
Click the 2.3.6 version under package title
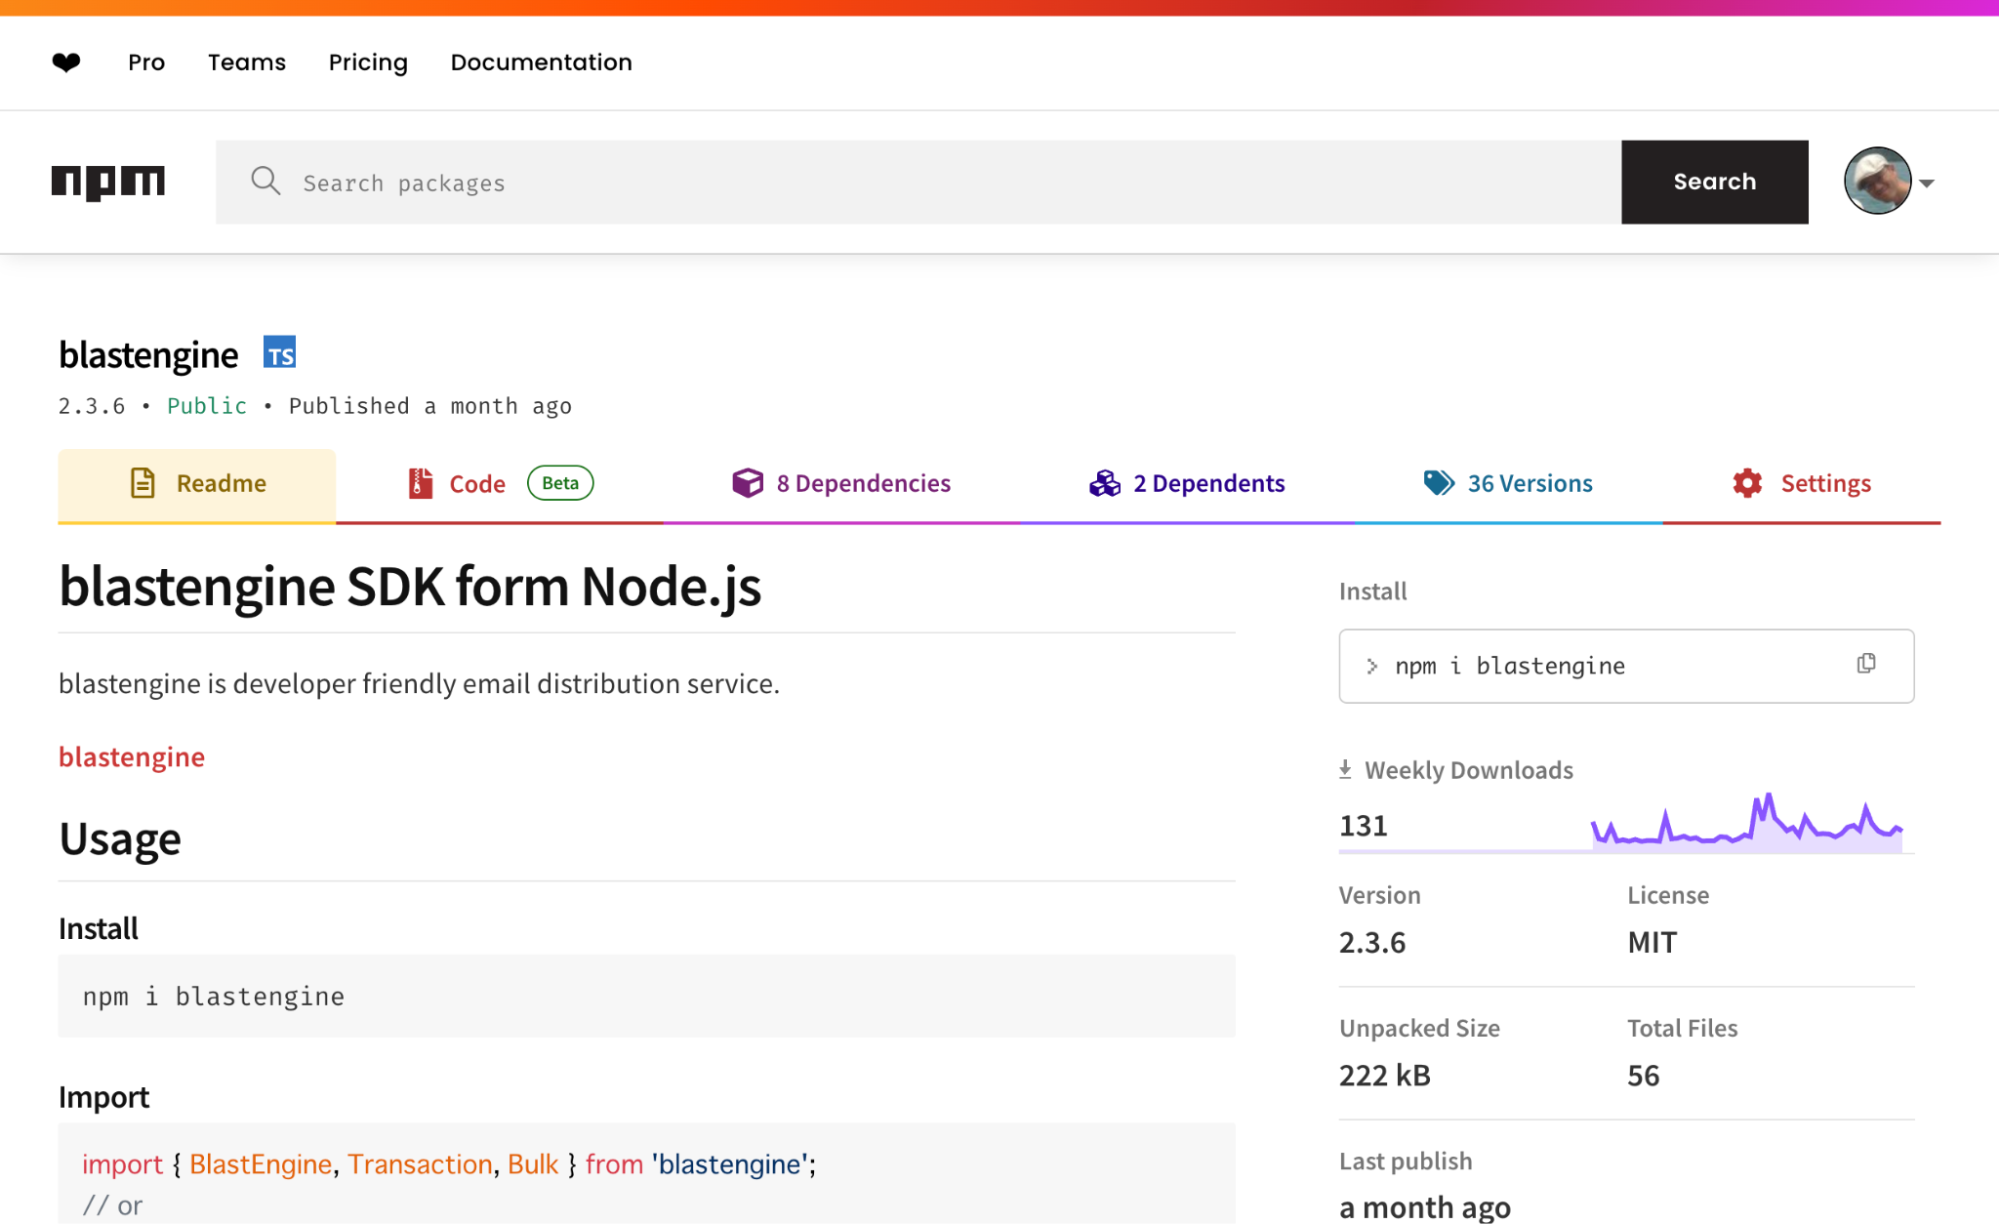coord(91,406)
